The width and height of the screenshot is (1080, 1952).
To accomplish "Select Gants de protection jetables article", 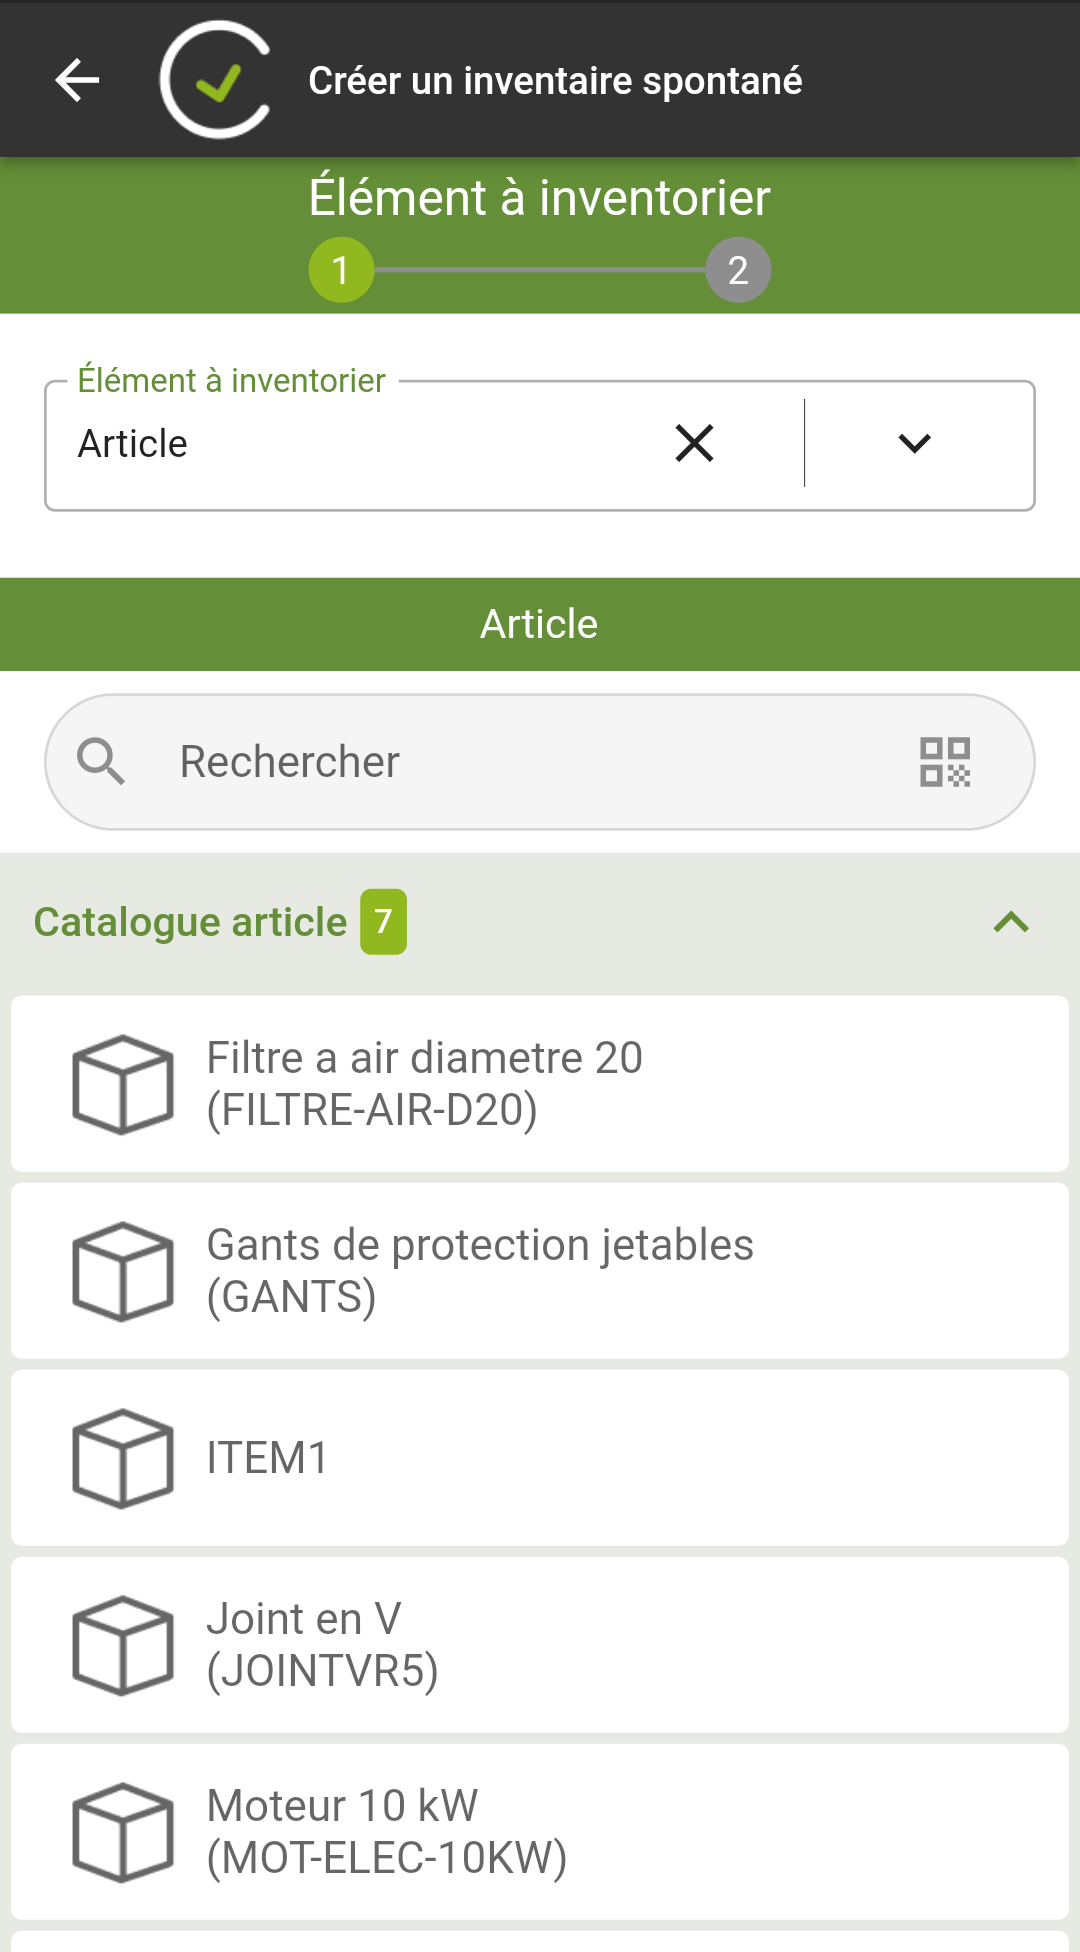I will (x=540, y=1271).
